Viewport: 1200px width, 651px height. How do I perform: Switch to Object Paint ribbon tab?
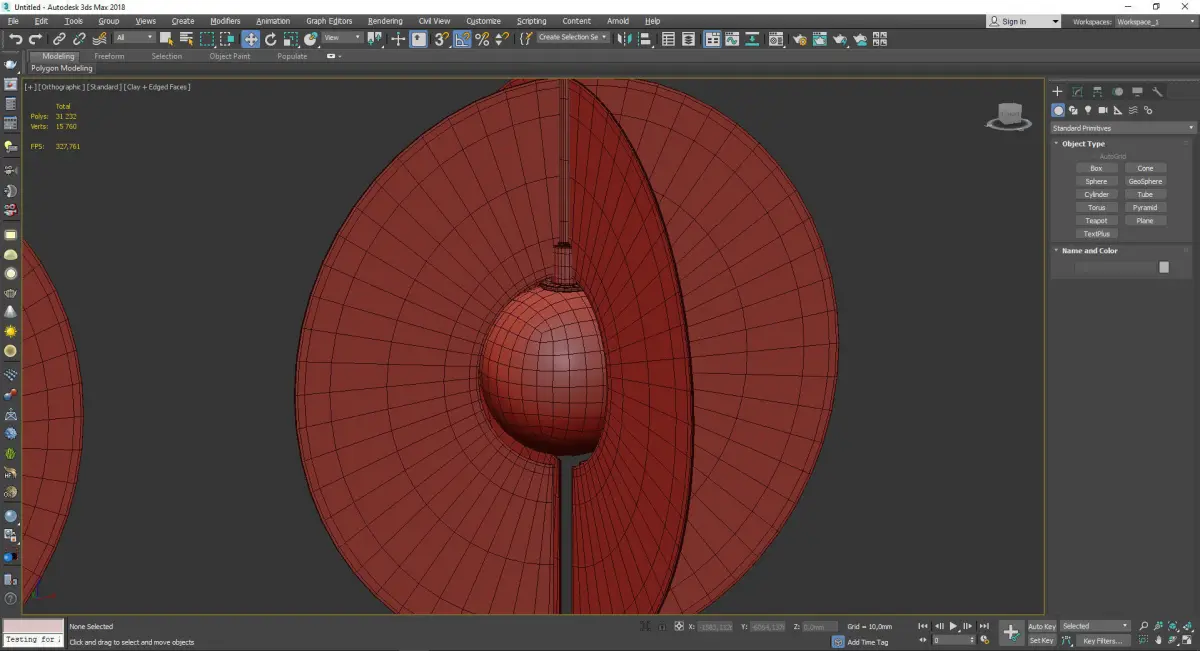pos(229,56)
